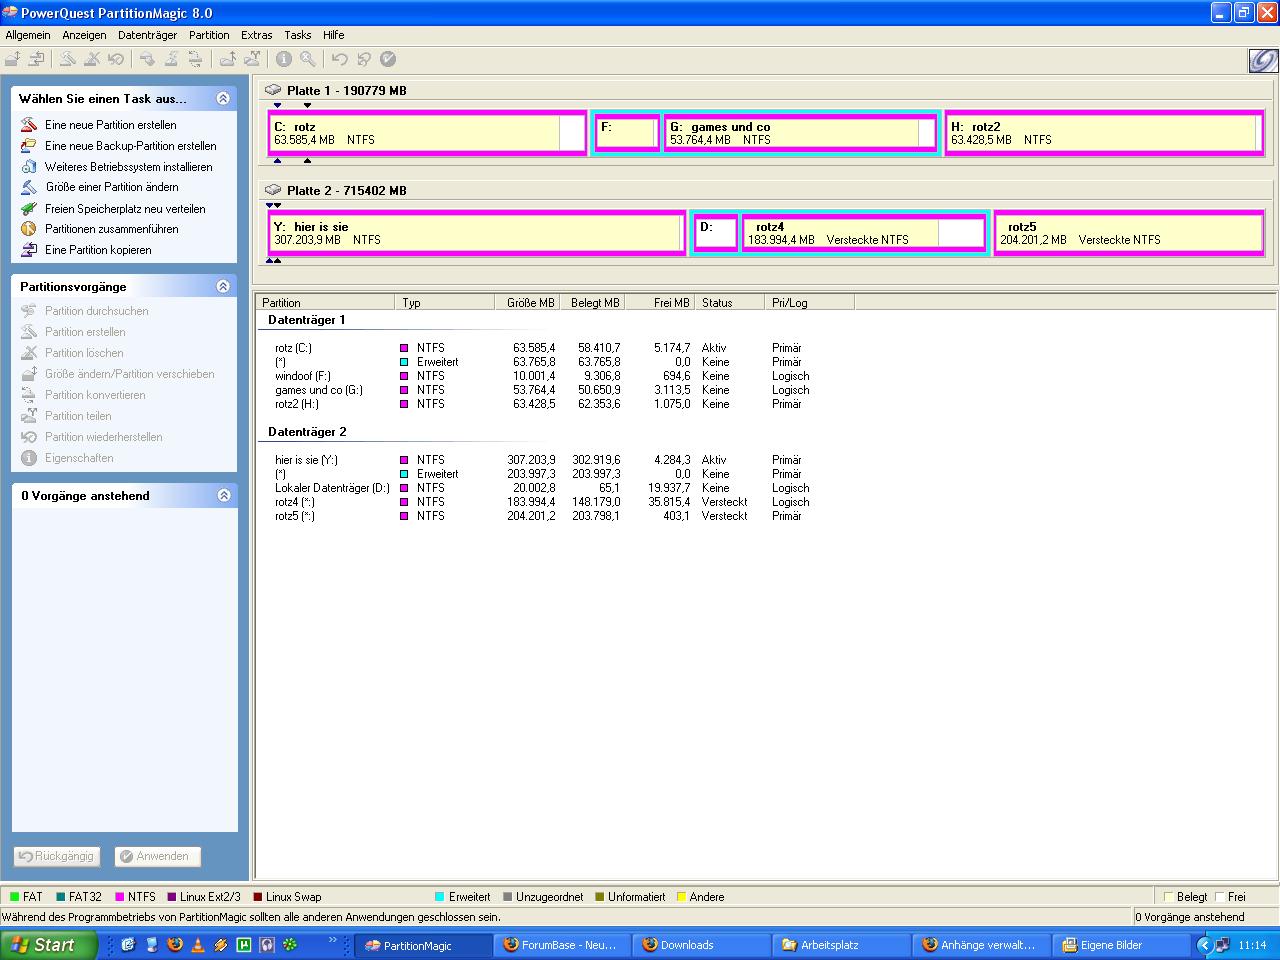The image size is (1280, 960).
Task: Click the icon beside 'Eine neue Backup-Partition erstellen'
Action: pos(28,146)
